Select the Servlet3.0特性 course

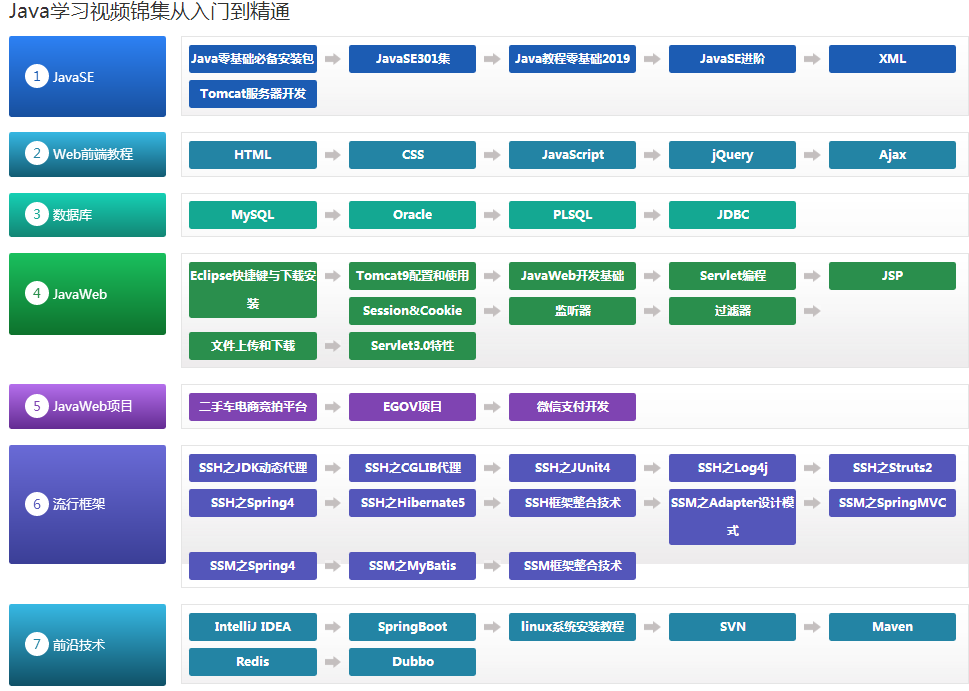click(x=412, y=346)
